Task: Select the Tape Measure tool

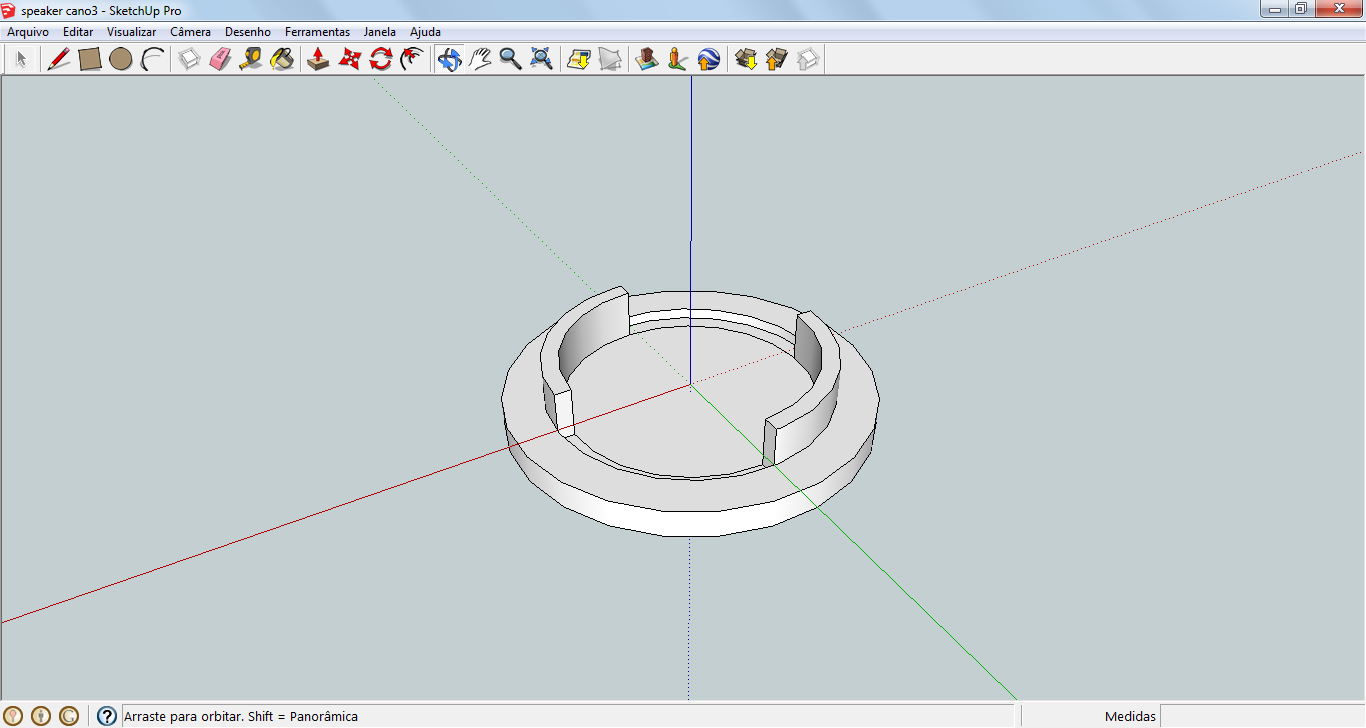Action: 251,60
